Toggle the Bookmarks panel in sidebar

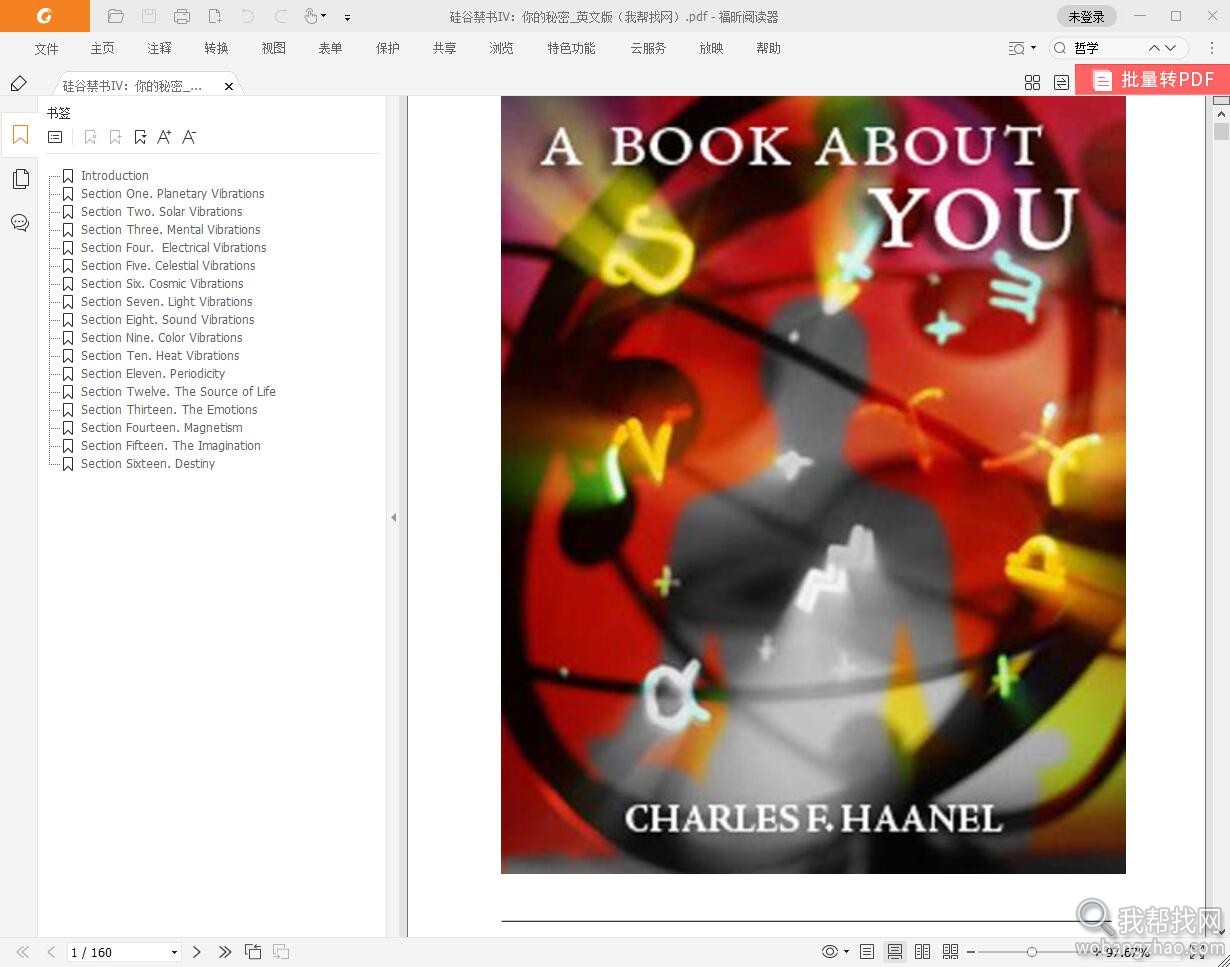click(x=20, y=134)
